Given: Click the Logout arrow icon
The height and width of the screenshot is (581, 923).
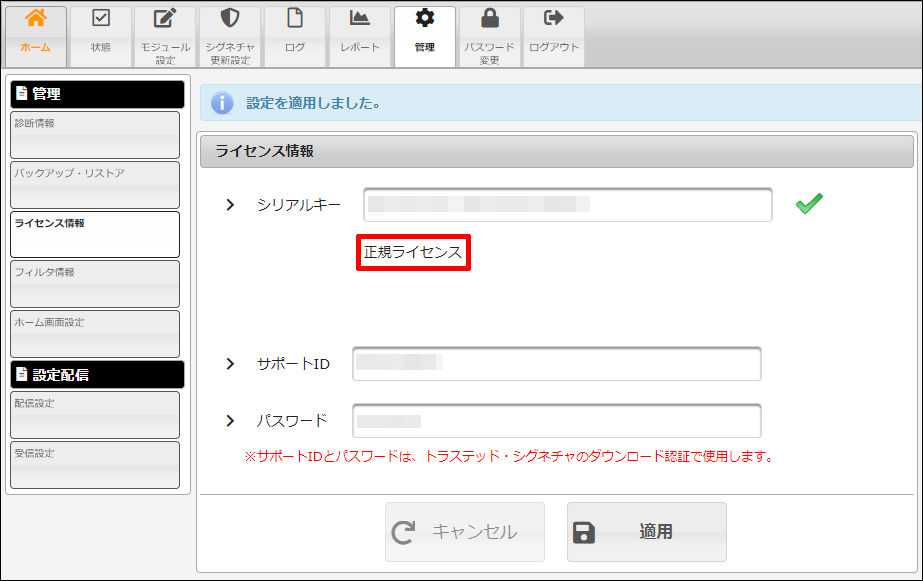Looking at the screenshot, I should tap(553, 18).
